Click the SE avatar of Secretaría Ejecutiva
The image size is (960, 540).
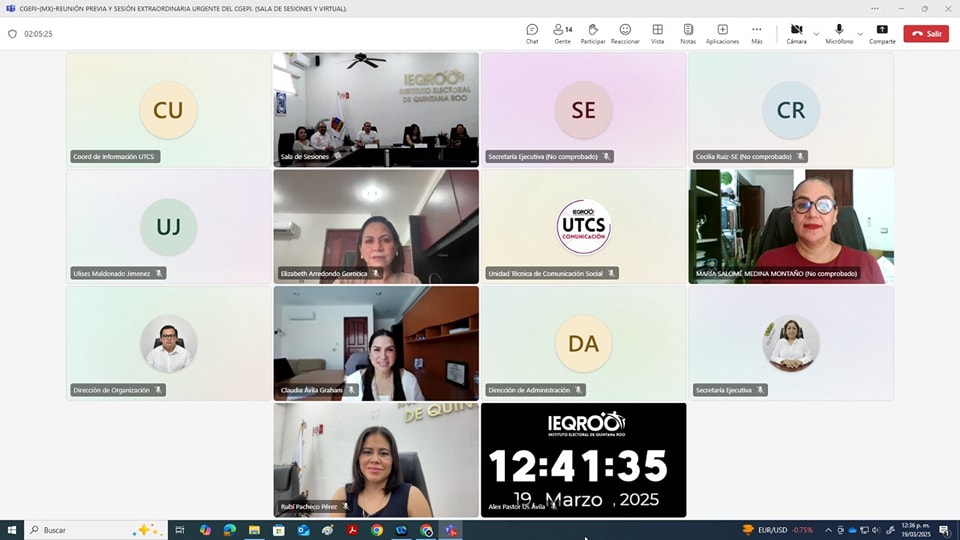click(x=583, y=110)
